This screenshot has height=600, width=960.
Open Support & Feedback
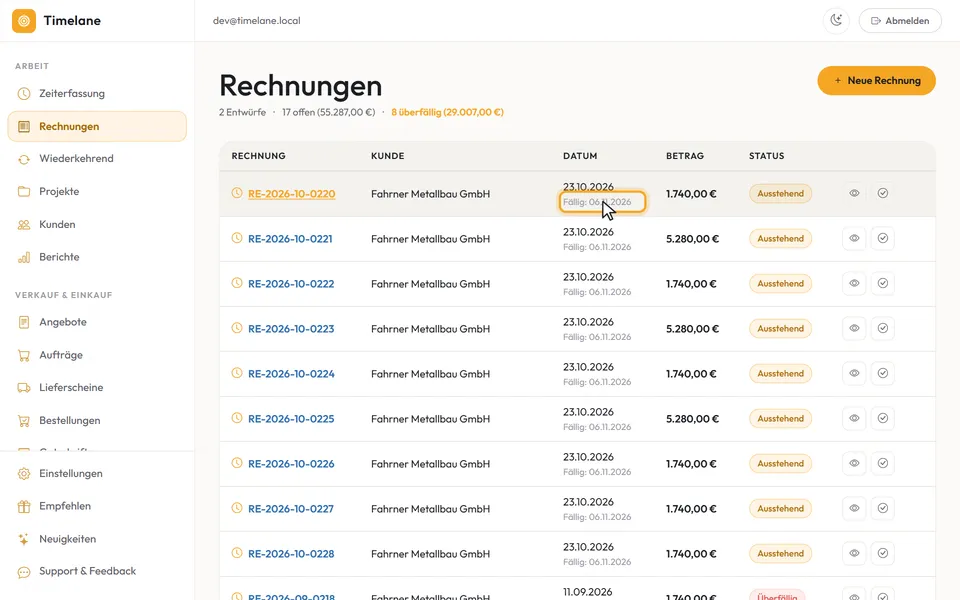97,571
